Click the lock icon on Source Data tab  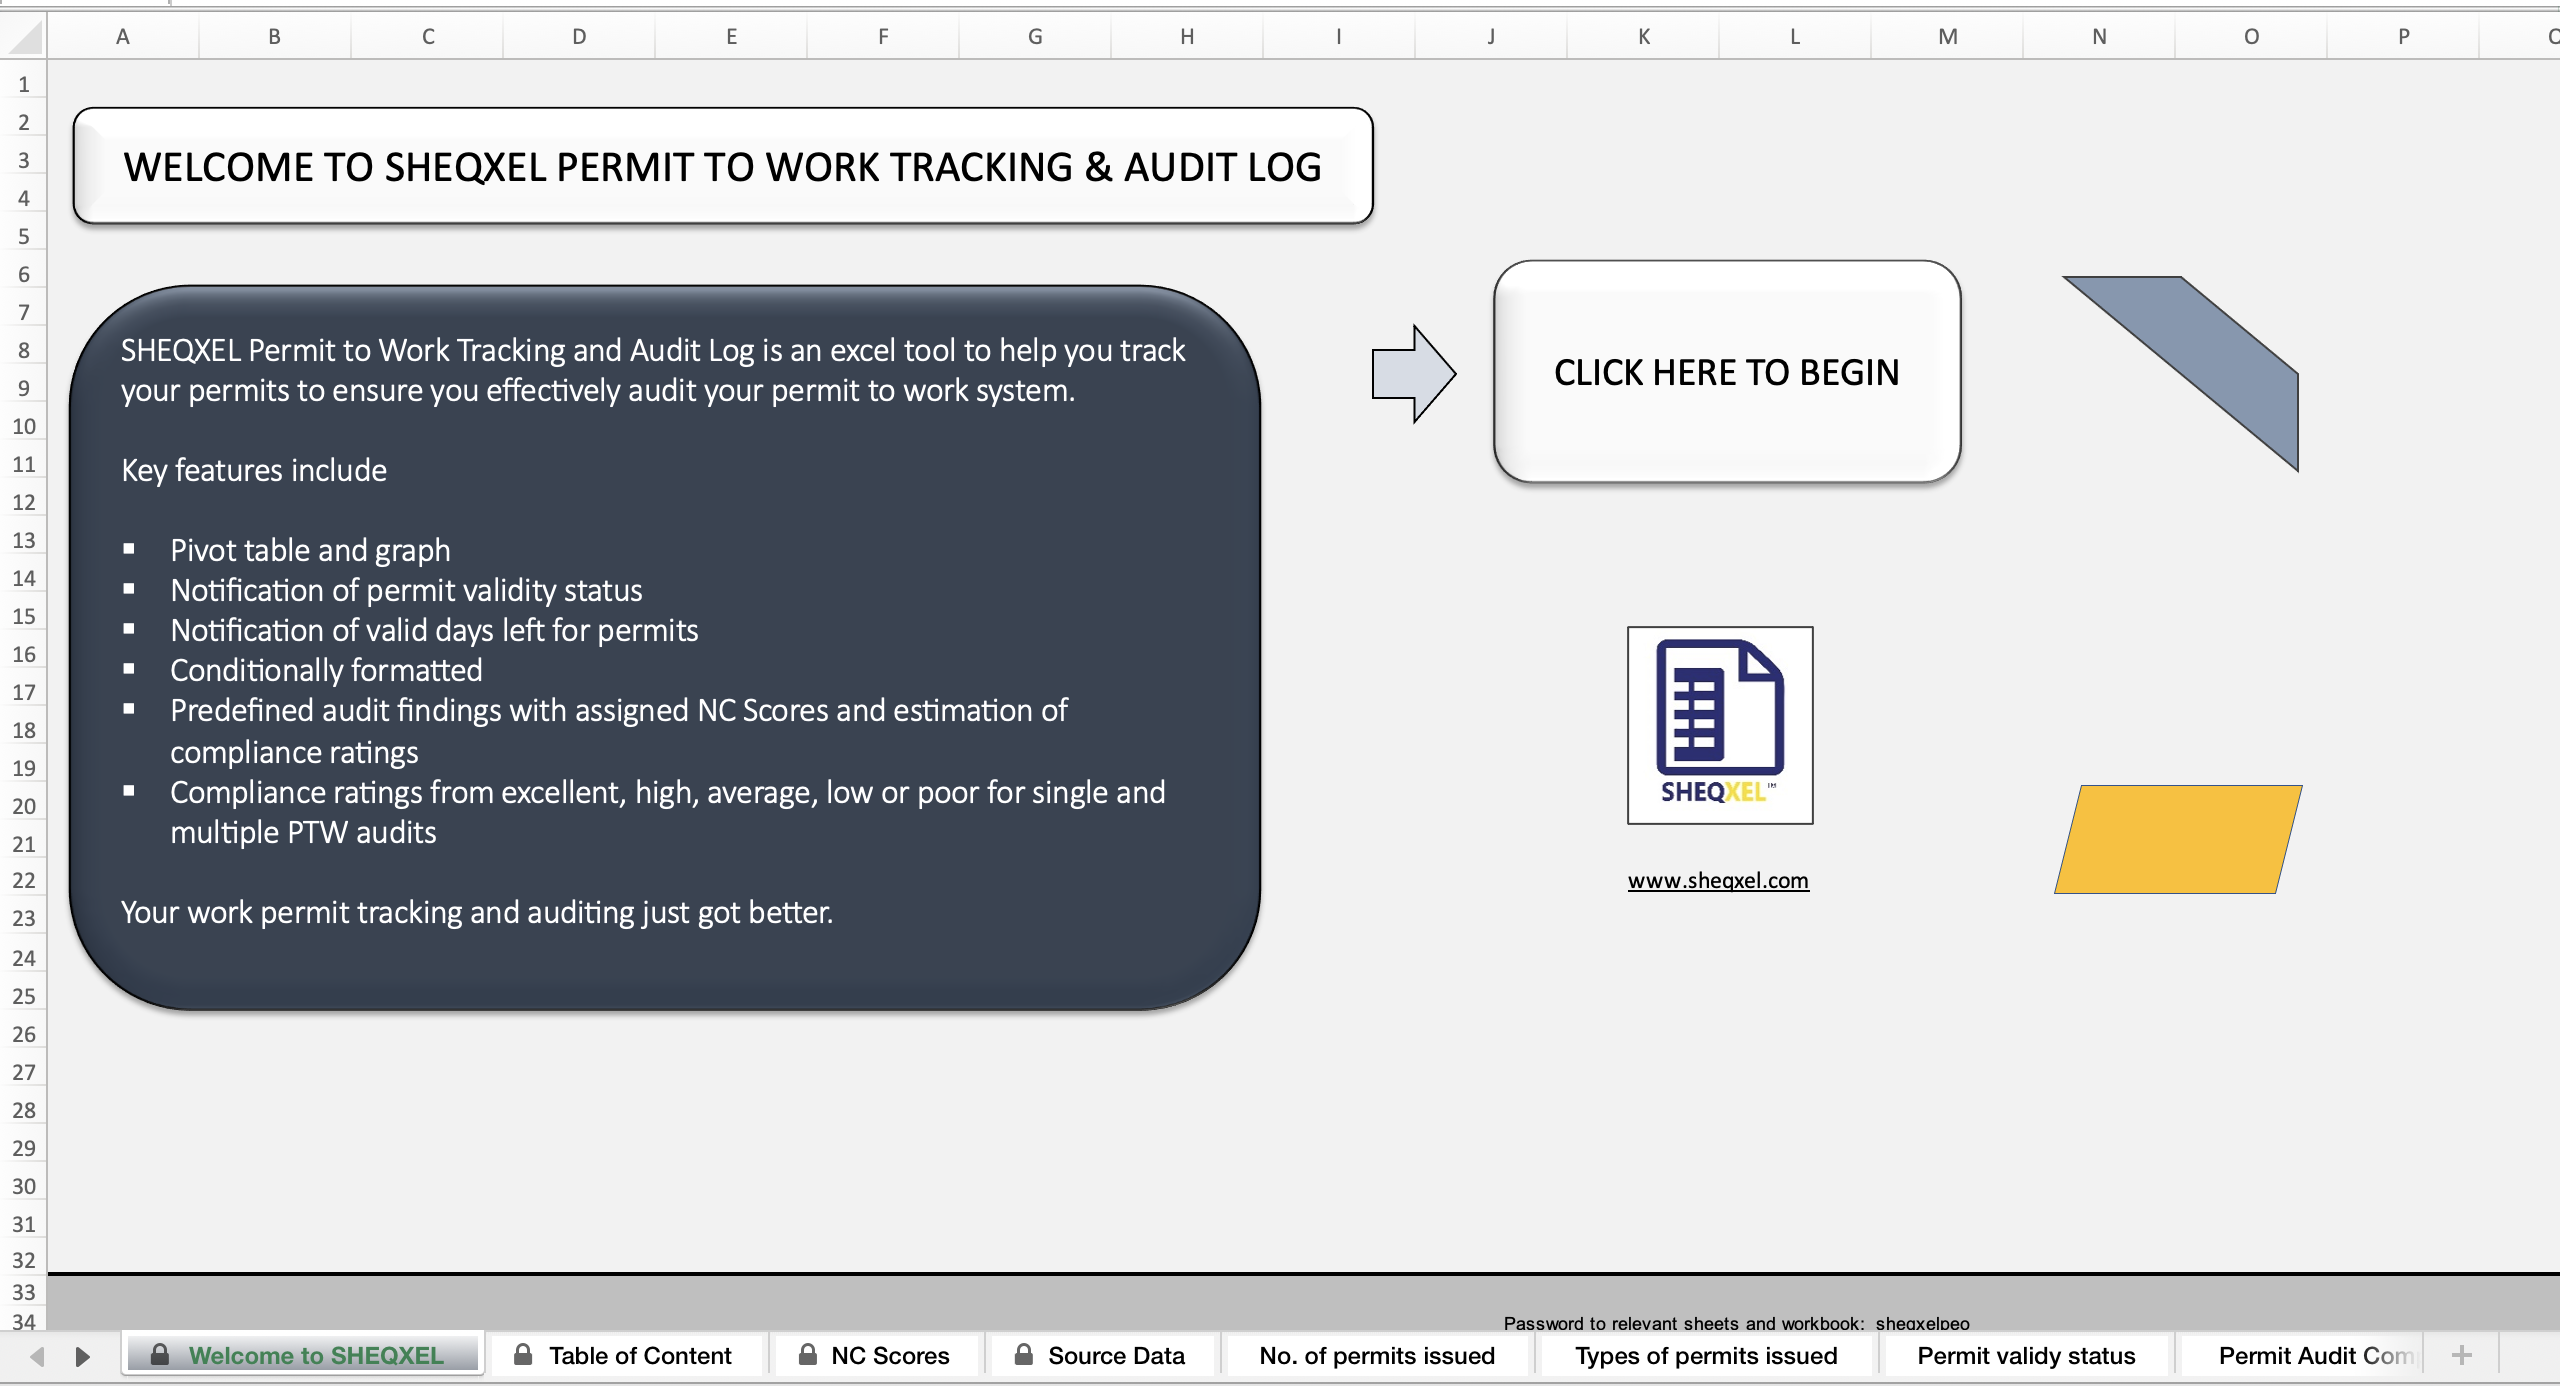pyautogui.click(x=1024, y=1355)
